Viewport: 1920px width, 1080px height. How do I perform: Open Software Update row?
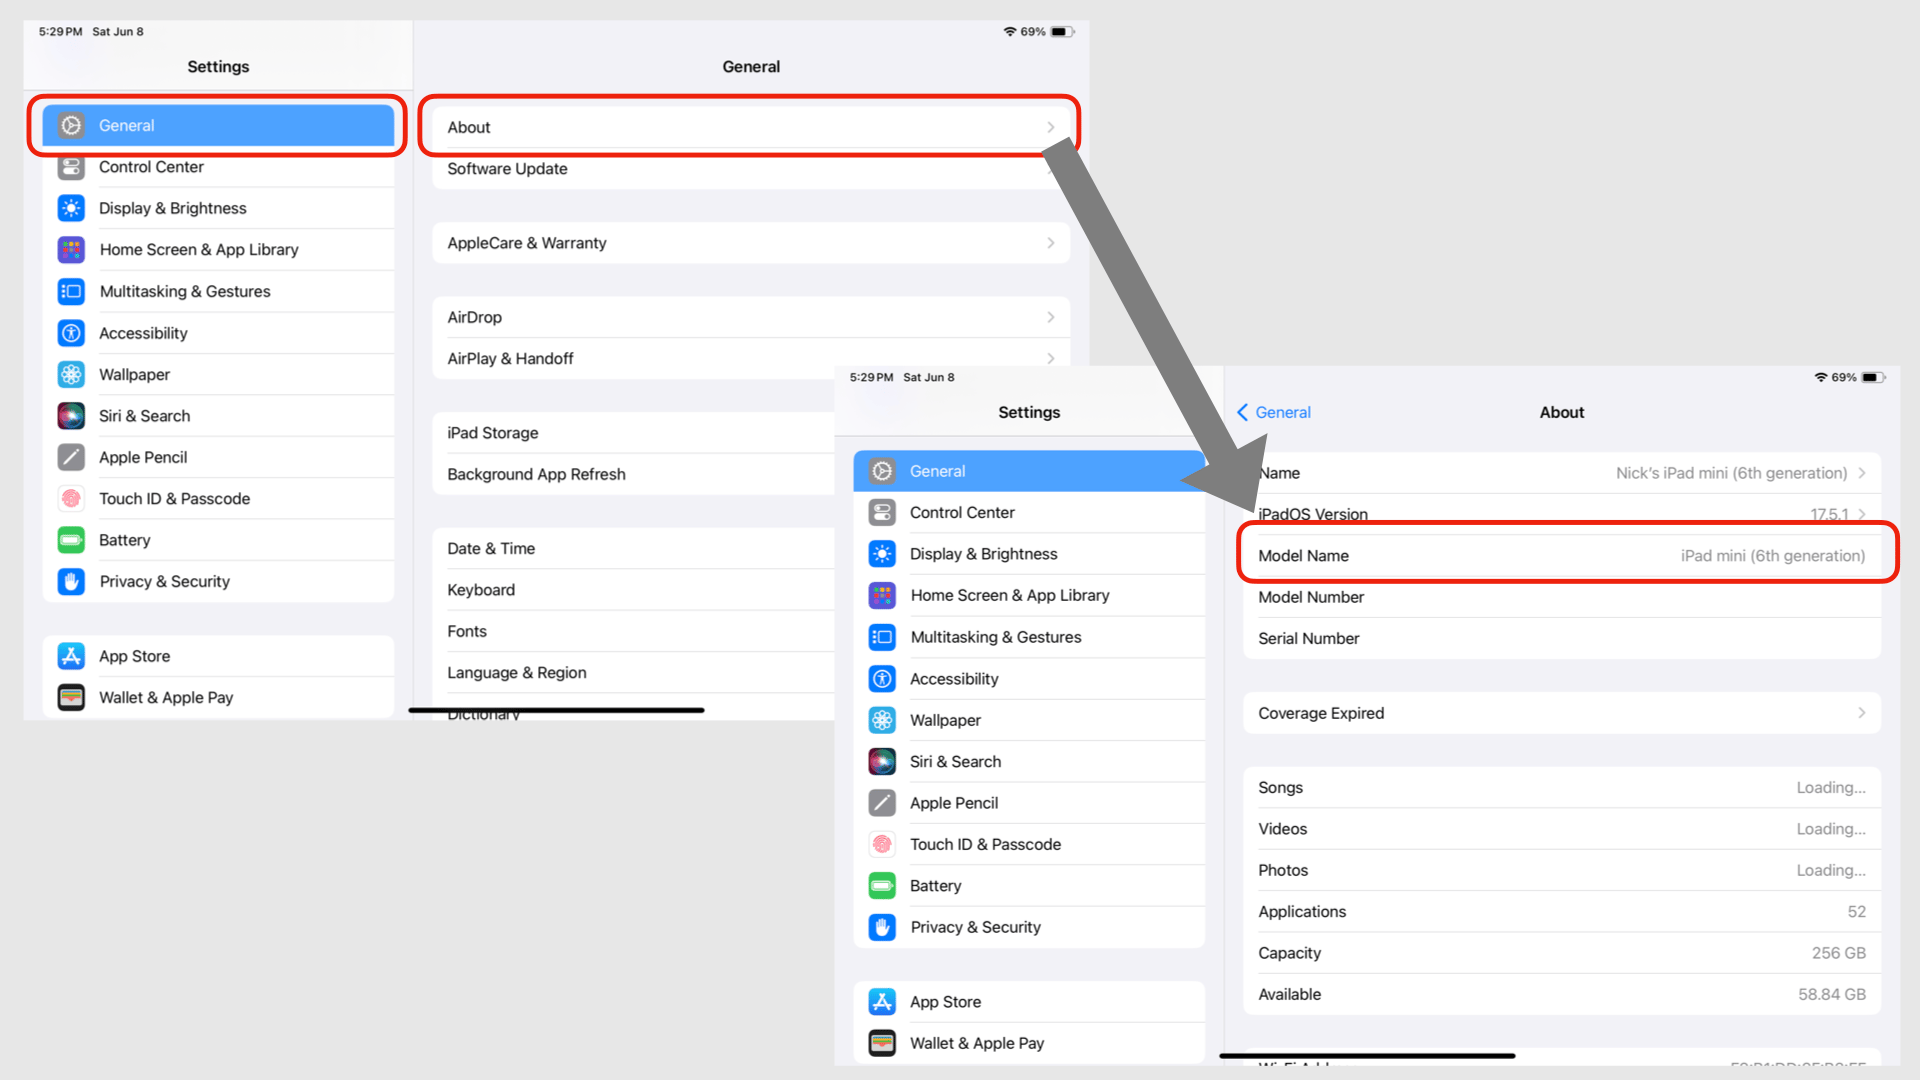tap(751, 169)
